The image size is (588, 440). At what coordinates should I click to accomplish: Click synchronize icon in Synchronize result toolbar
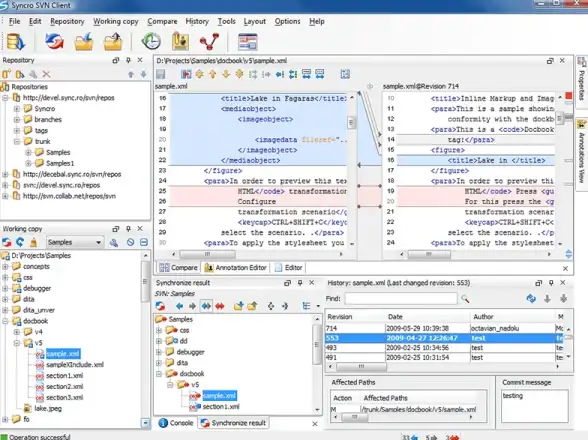pyautogui.click(x=160, y=306)
